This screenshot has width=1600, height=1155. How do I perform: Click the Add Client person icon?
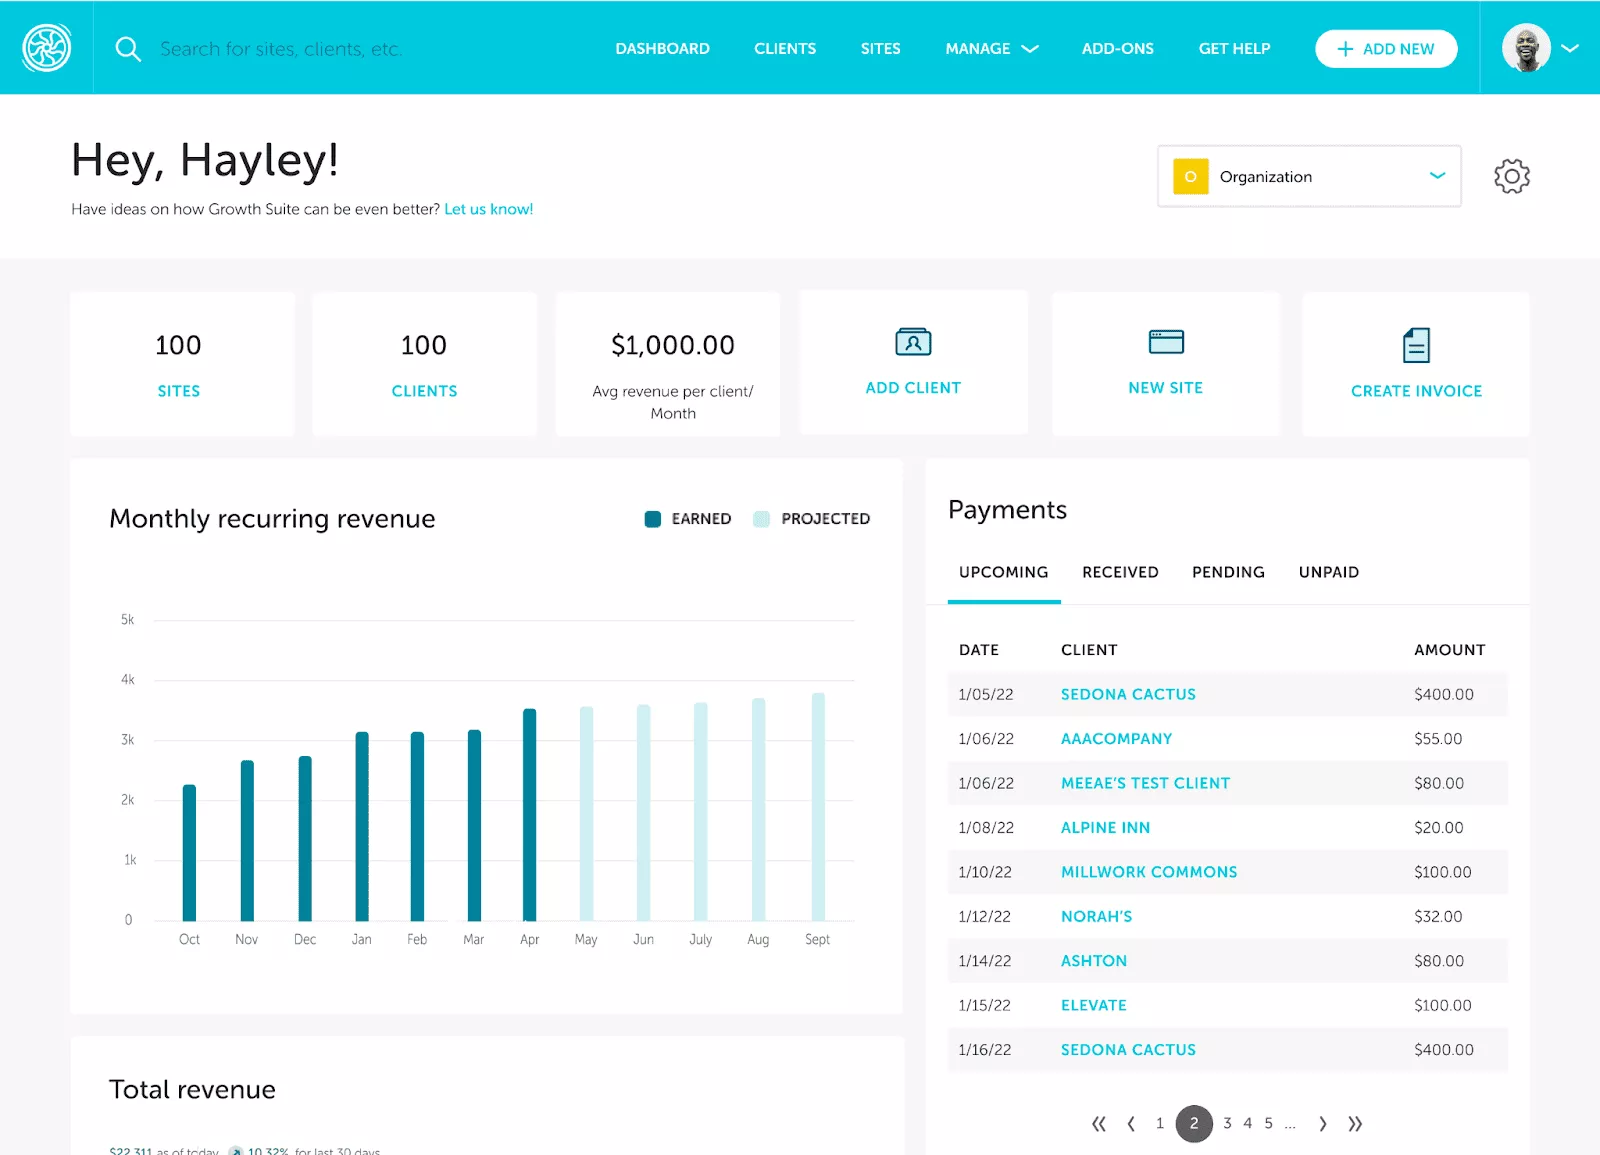coord(913,342)
